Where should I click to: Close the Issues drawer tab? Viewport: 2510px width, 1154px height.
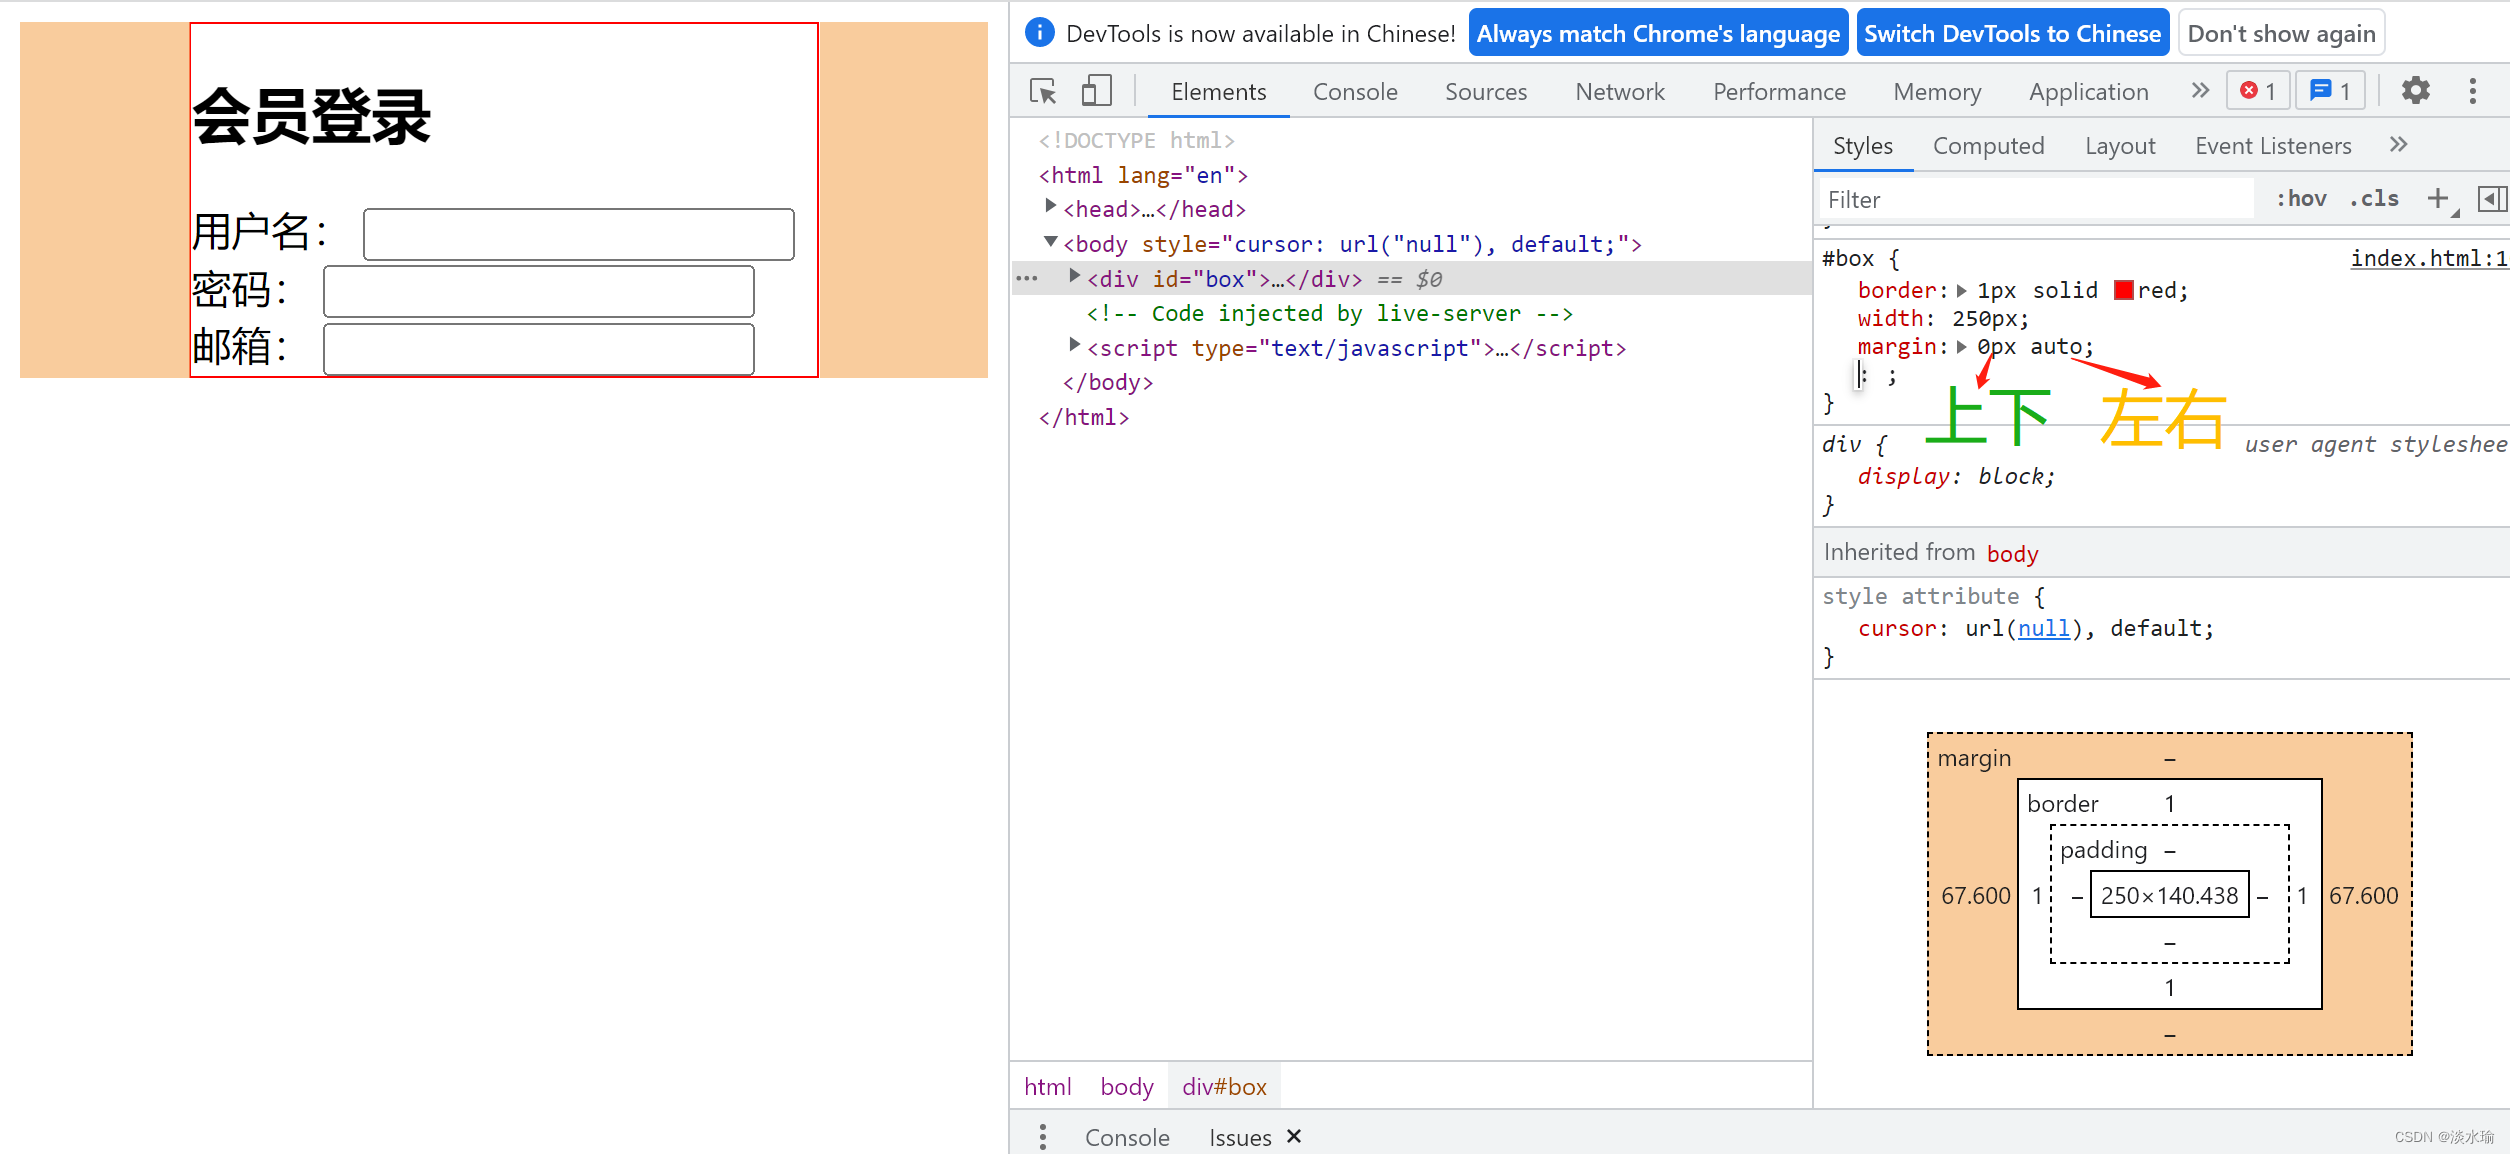pyautogui.click(x=1294, y=1136)
